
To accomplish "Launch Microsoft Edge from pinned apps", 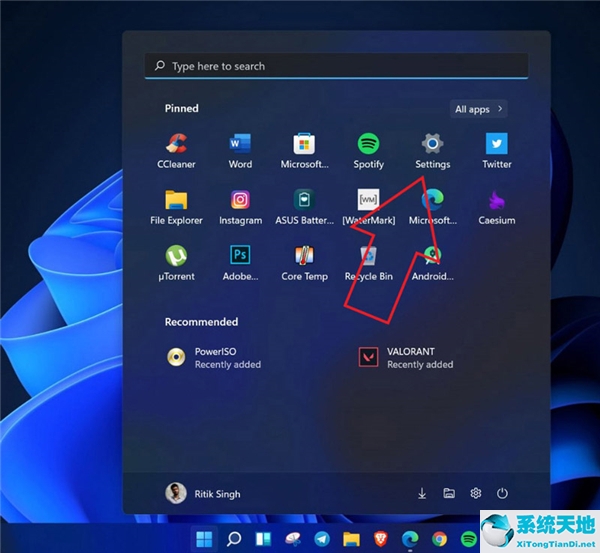I will pyautogui.click(x=433, y=207).
